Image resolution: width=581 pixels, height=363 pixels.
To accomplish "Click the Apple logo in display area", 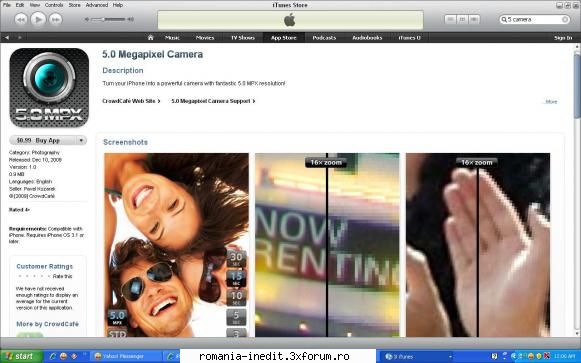I will (x=290, y=20).
